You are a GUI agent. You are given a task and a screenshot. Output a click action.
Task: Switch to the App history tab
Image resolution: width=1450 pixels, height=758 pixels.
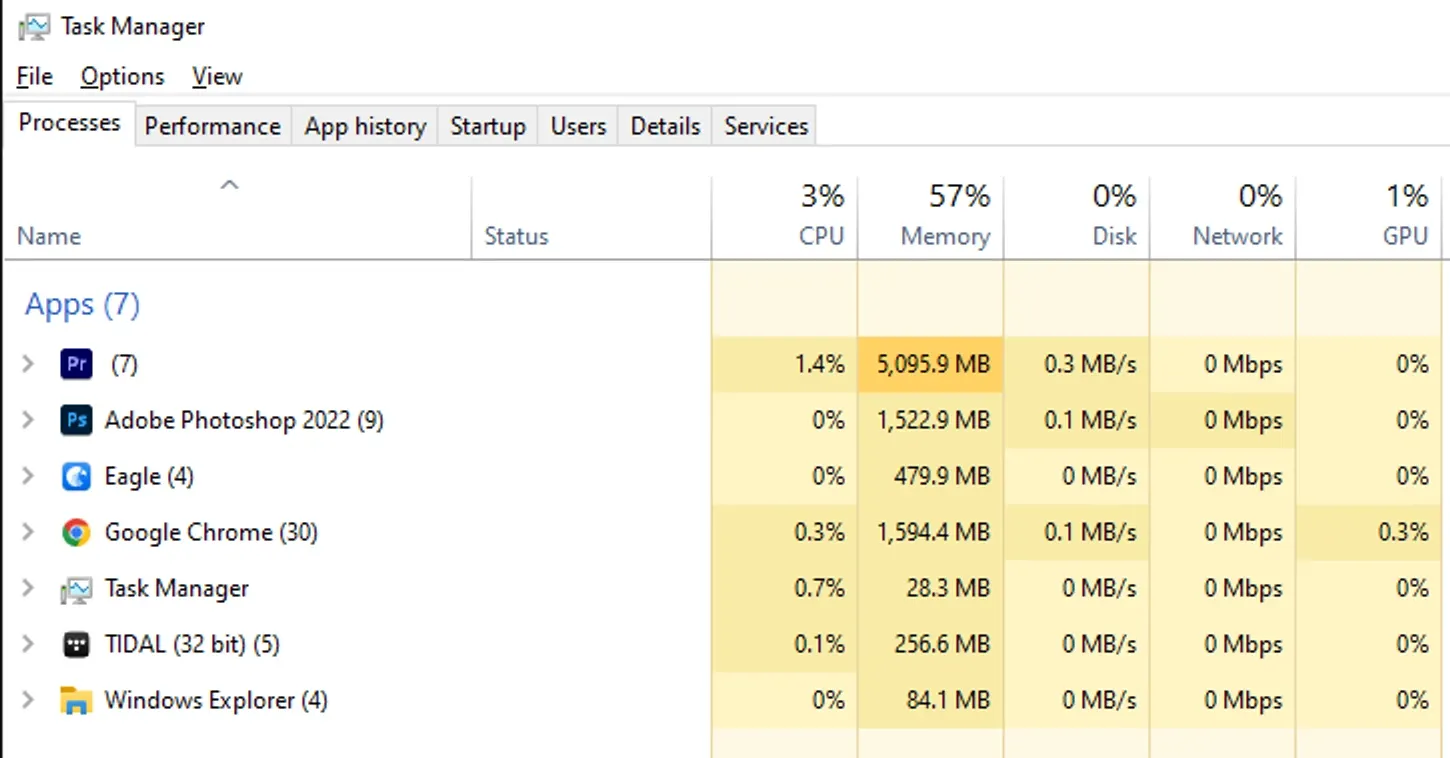coord(365,126)
